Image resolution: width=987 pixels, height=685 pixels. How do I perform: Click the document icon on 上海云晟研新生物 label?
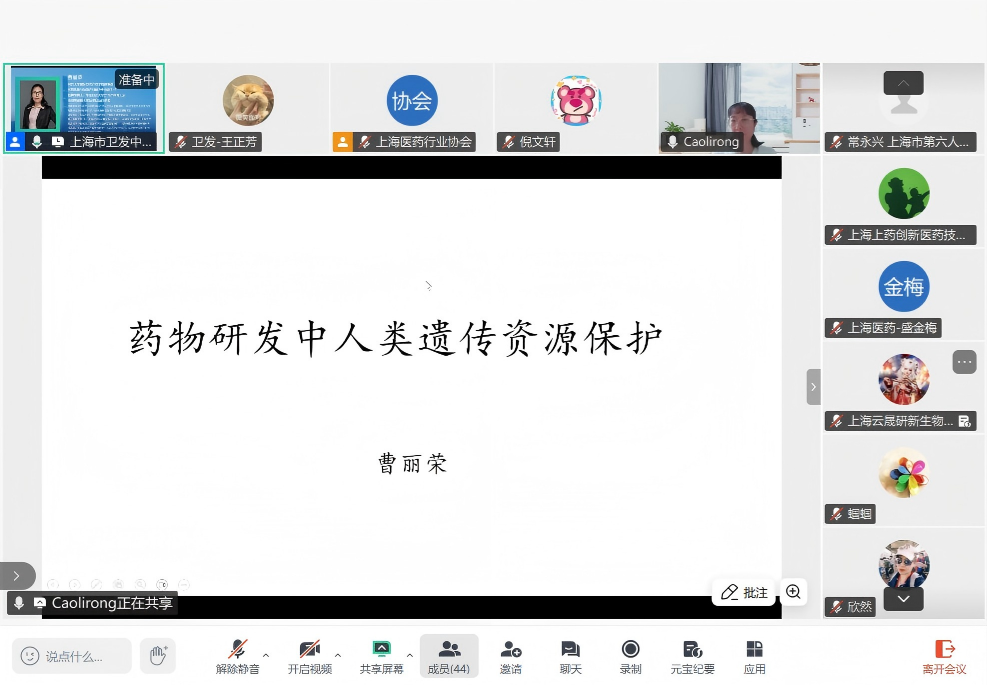click(964, 421)
